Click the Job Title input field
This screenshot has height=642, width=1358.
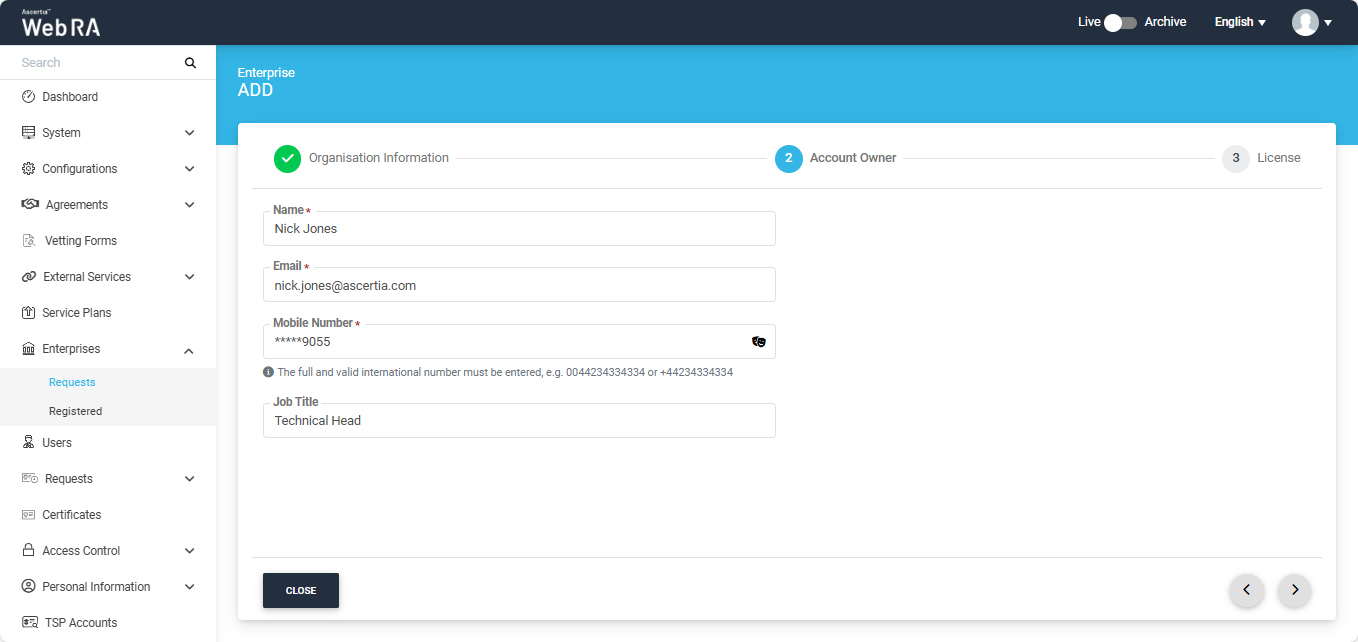(x=519, y=421)
